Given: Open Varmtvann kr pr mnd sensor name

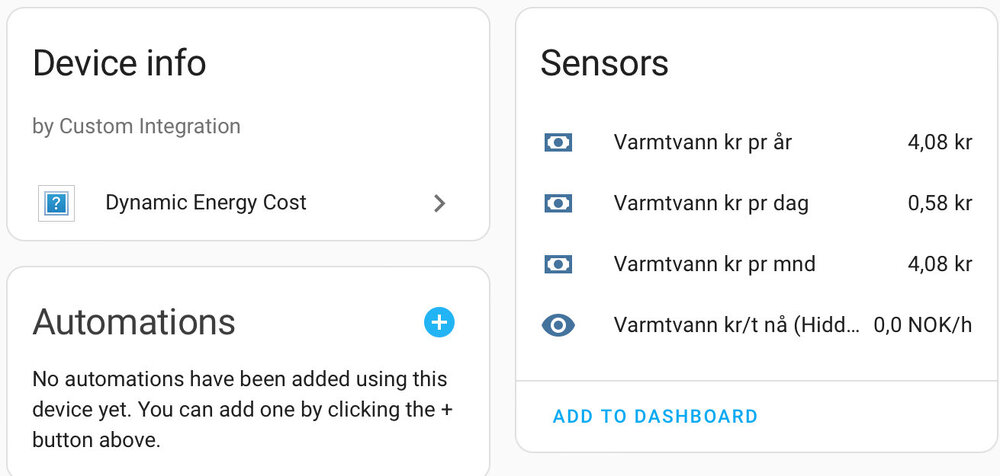Looking at the screenshot, I should pyautogui.click(x=714, y=264).
